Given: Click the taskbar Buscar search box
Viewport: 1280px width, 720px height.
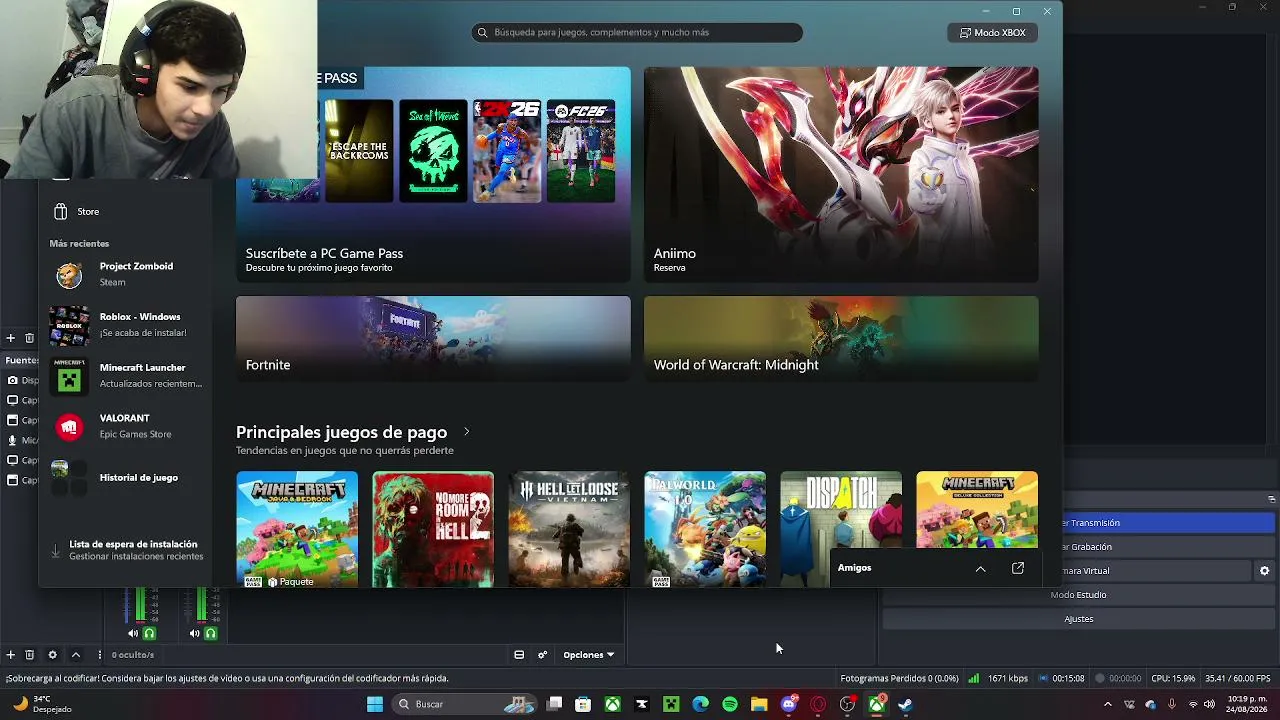Looking at the screenshot, I should pyautogui.click(x=466, y=704).
